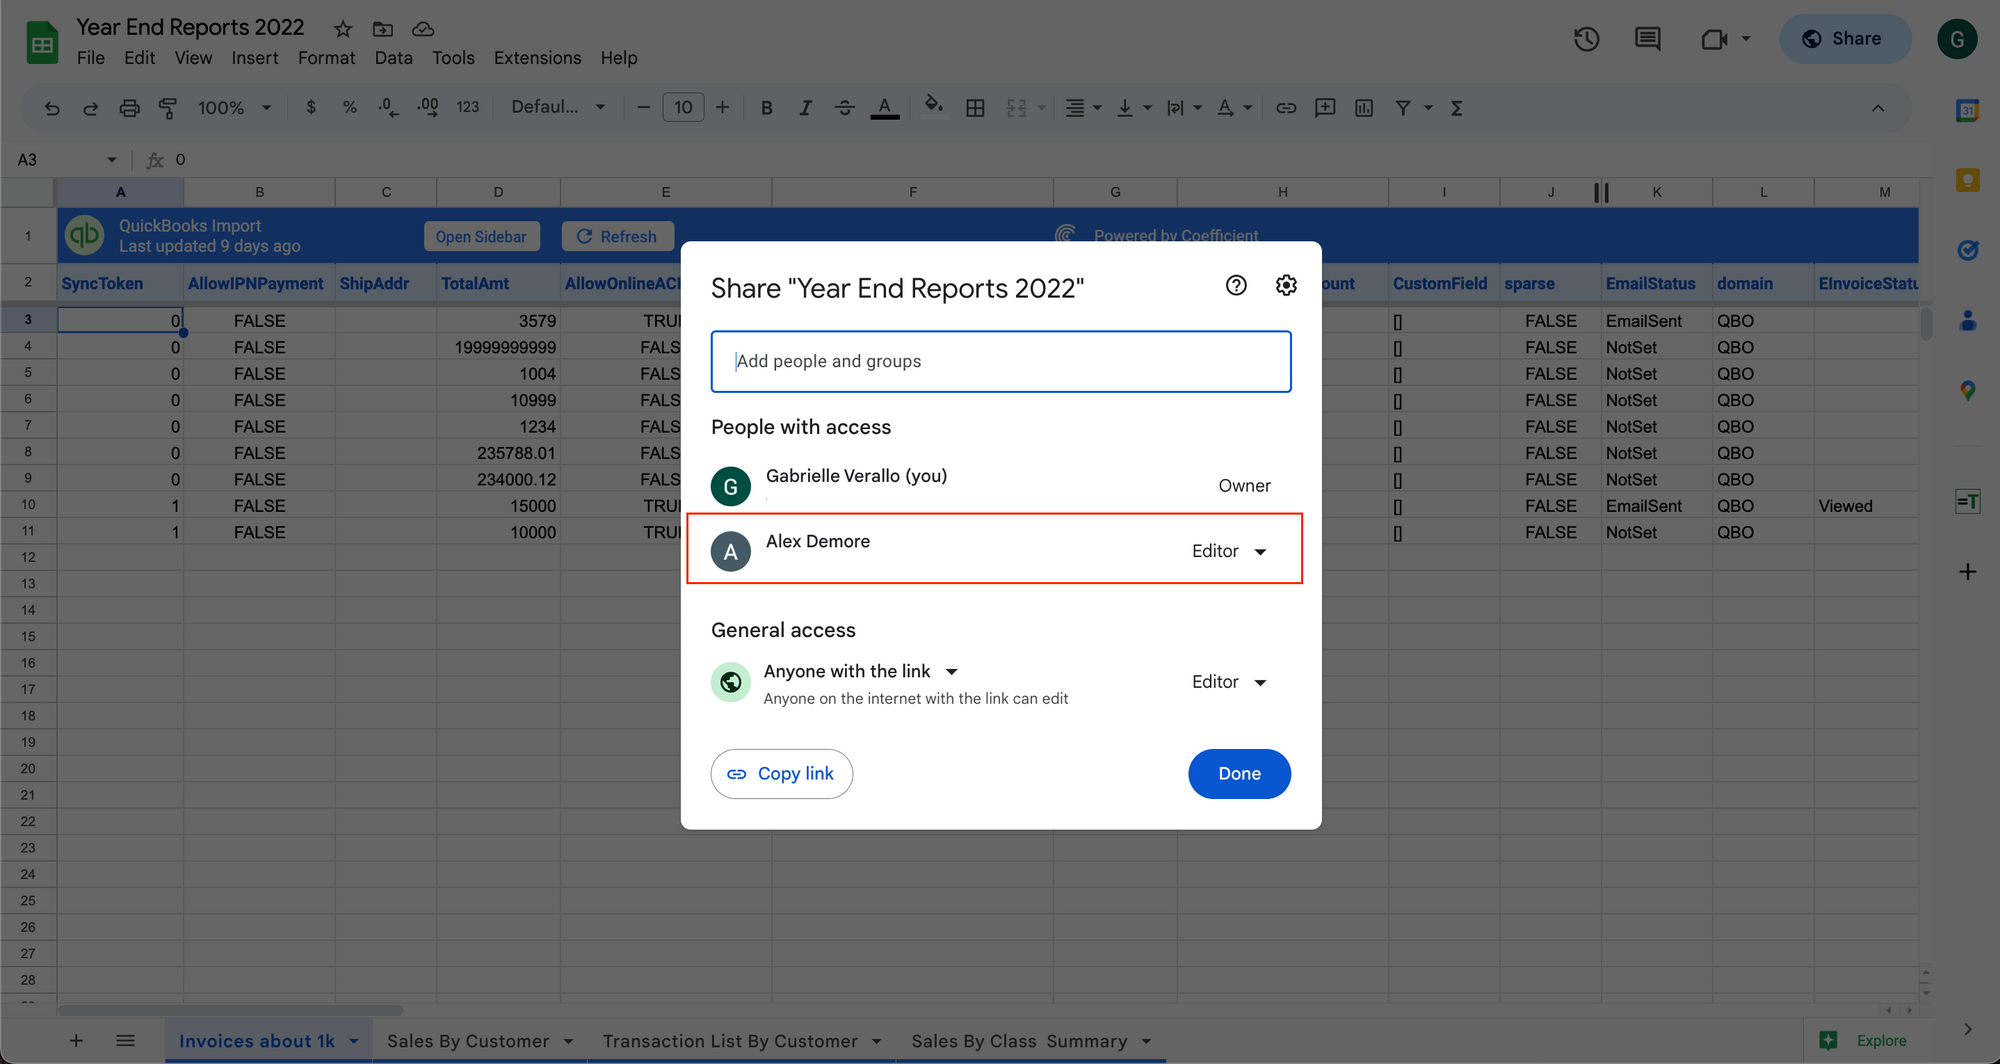Click the Explore button
This screenshot has height=1064, width=2000.
coord(1865,1041)
